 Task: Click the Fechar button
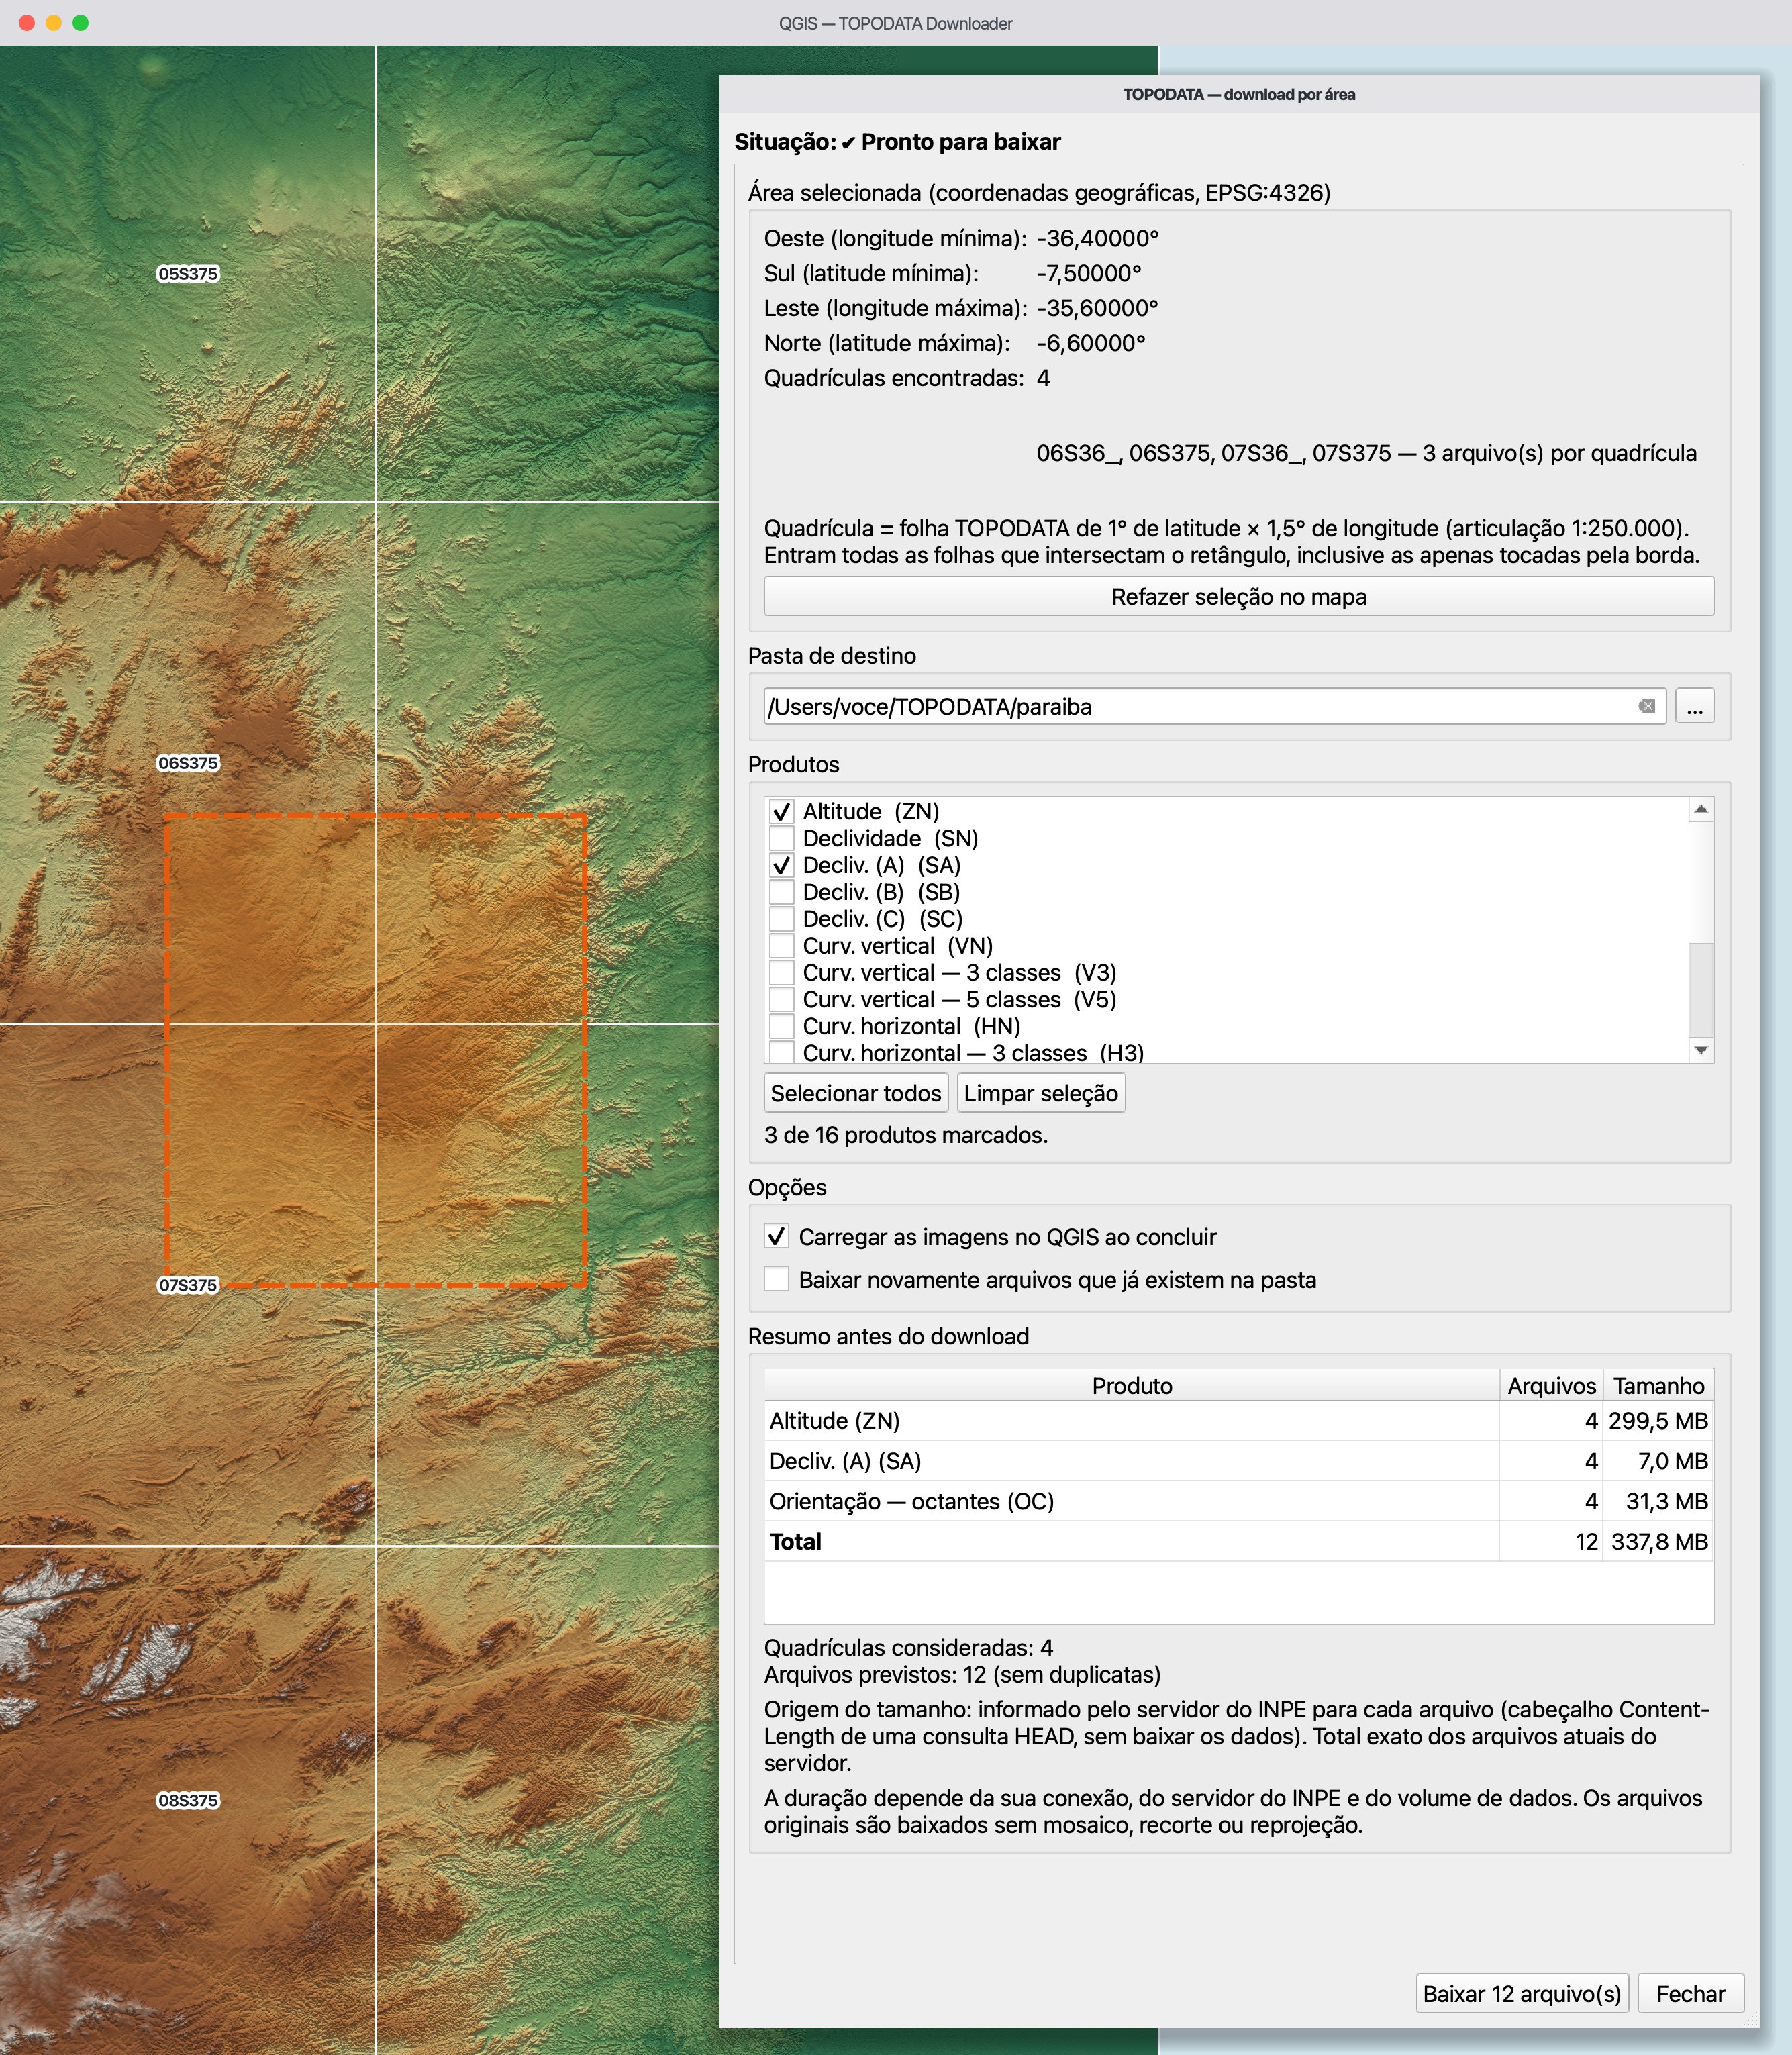coord(1690,1994)
